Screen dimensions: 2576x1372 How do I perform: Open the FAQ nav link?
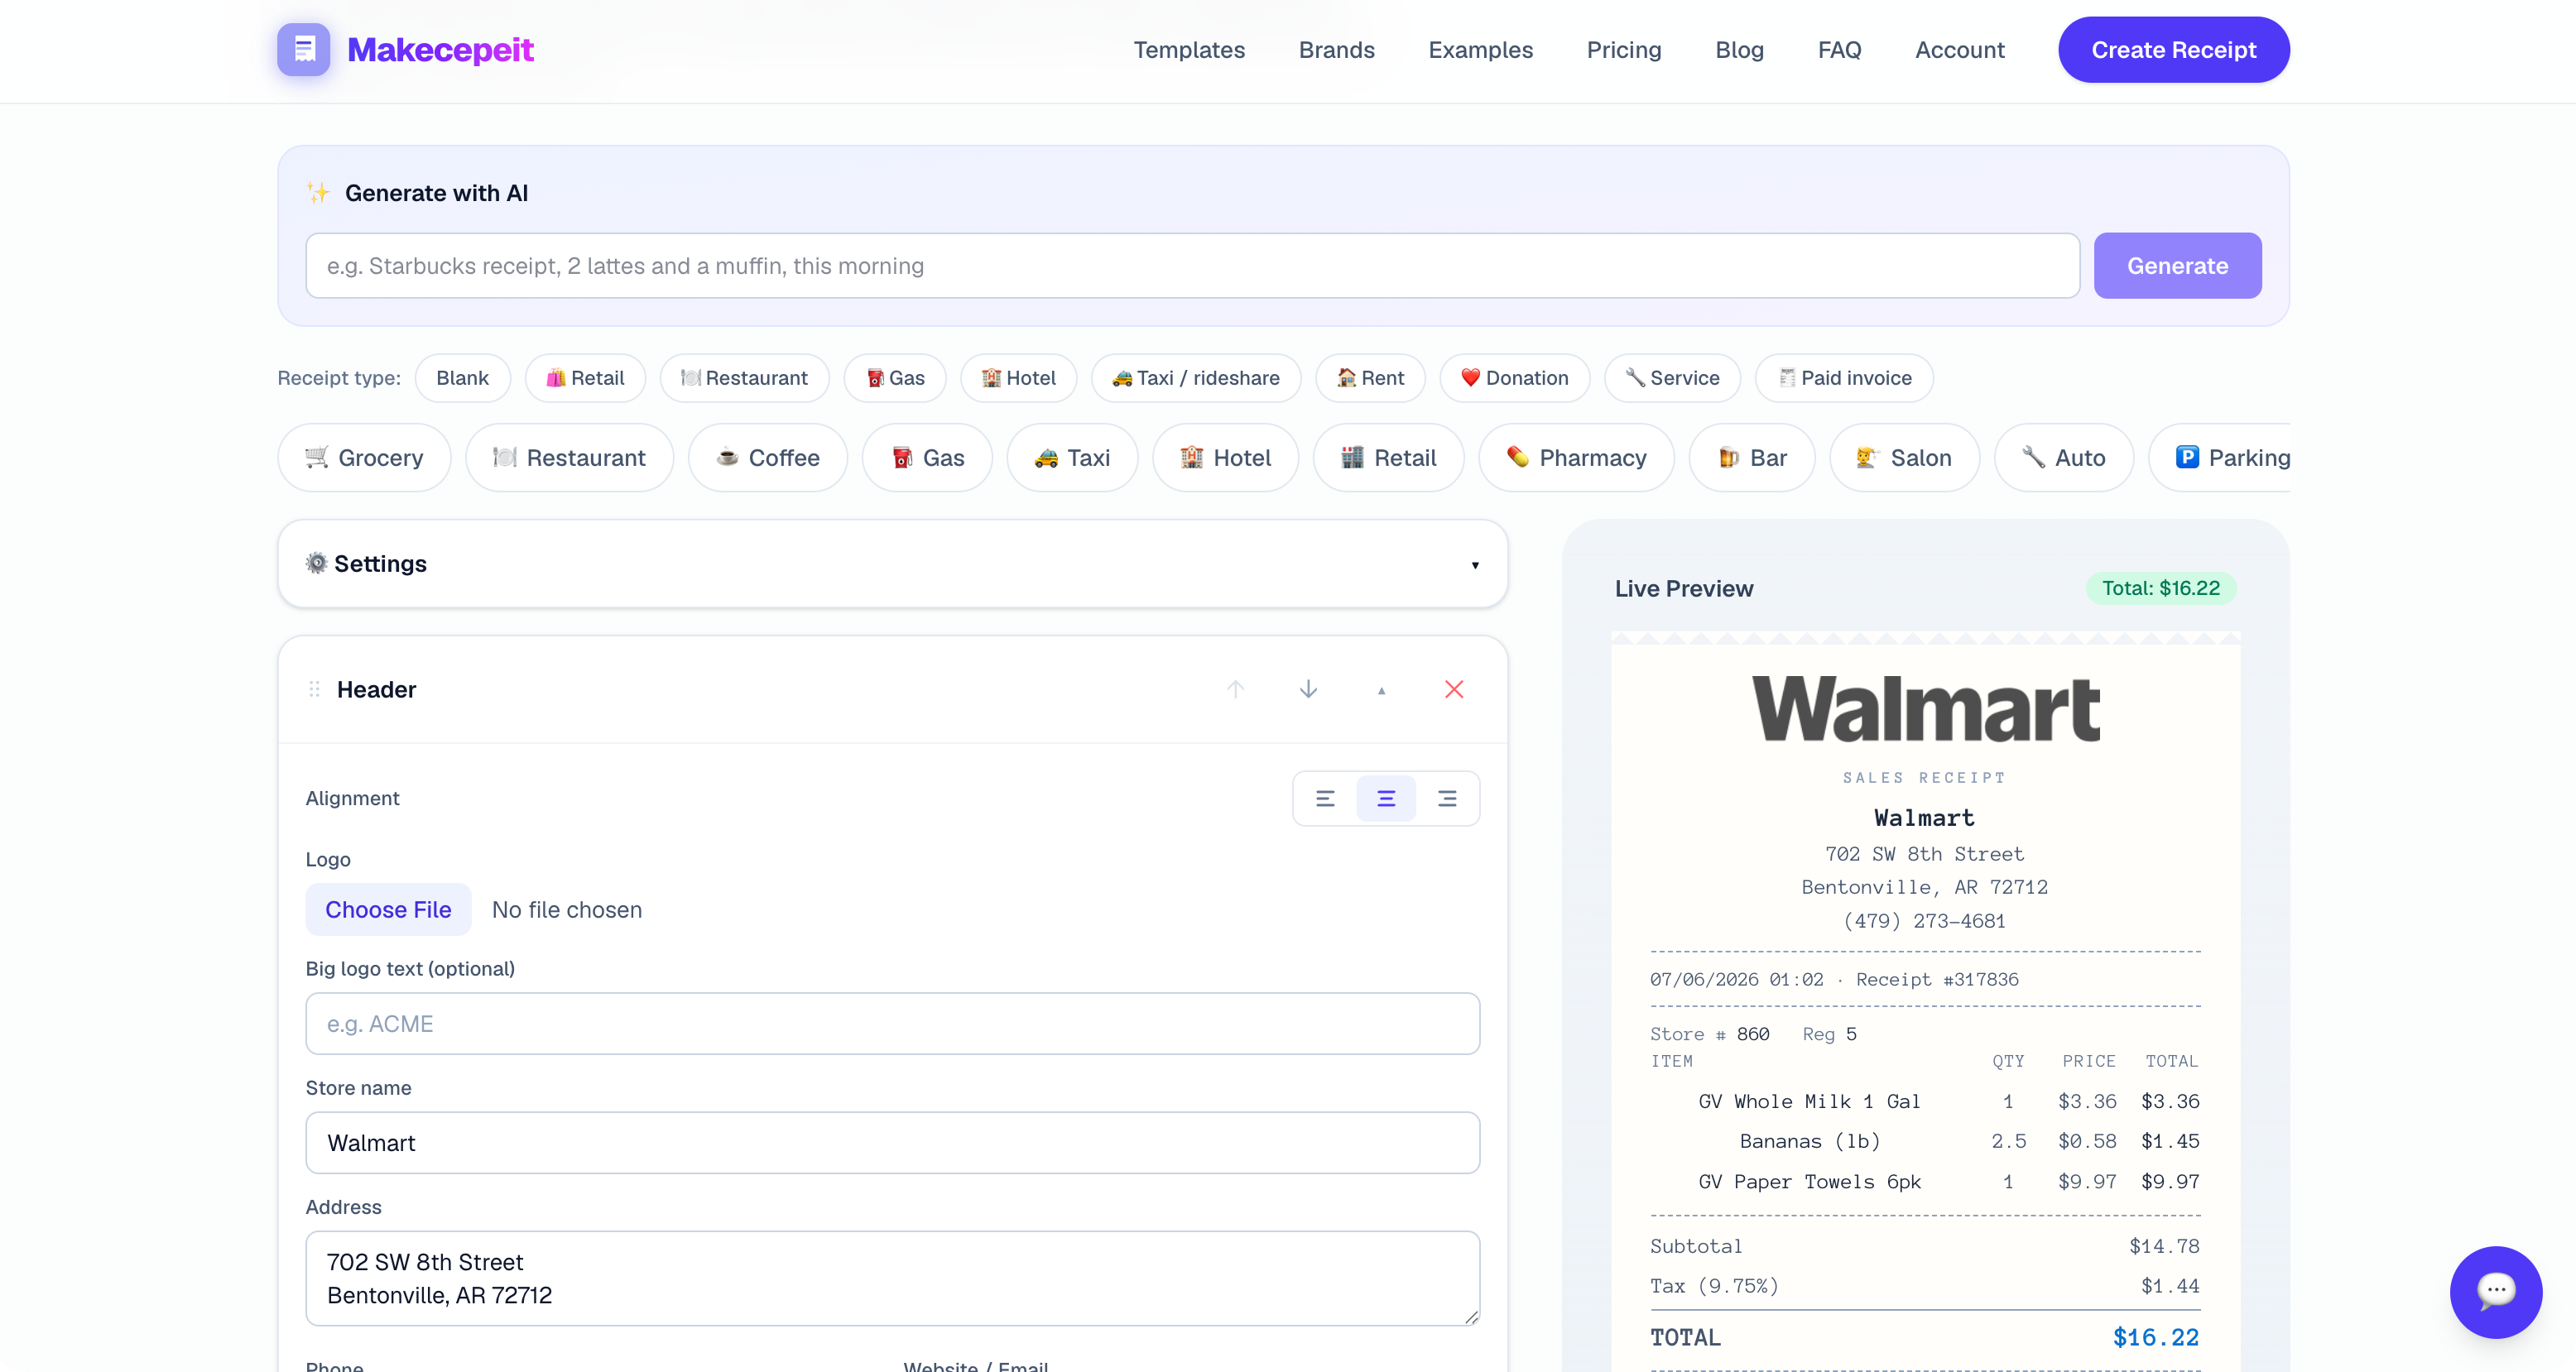point(1839,50)
